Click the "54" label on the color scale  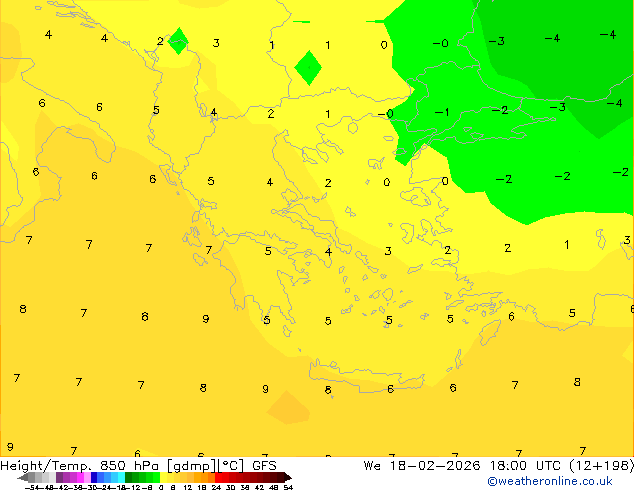click(x=288, y=487)
